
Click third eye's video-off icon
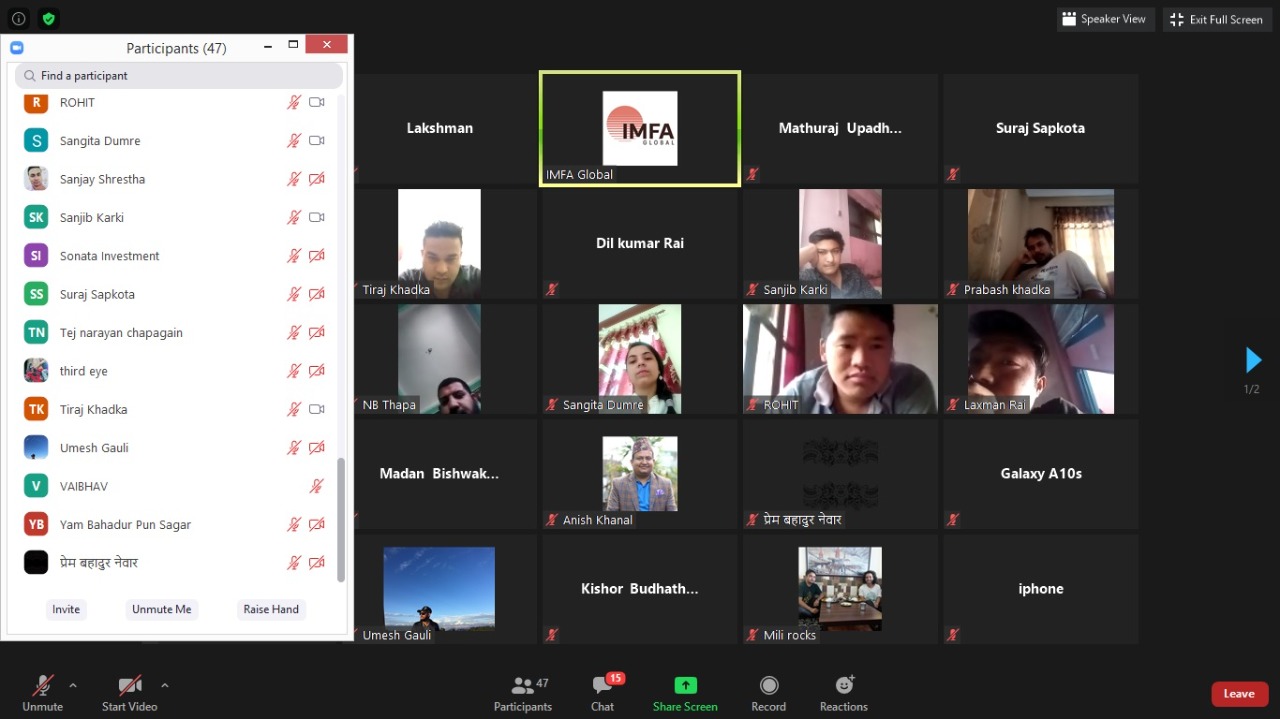point(317,371)
